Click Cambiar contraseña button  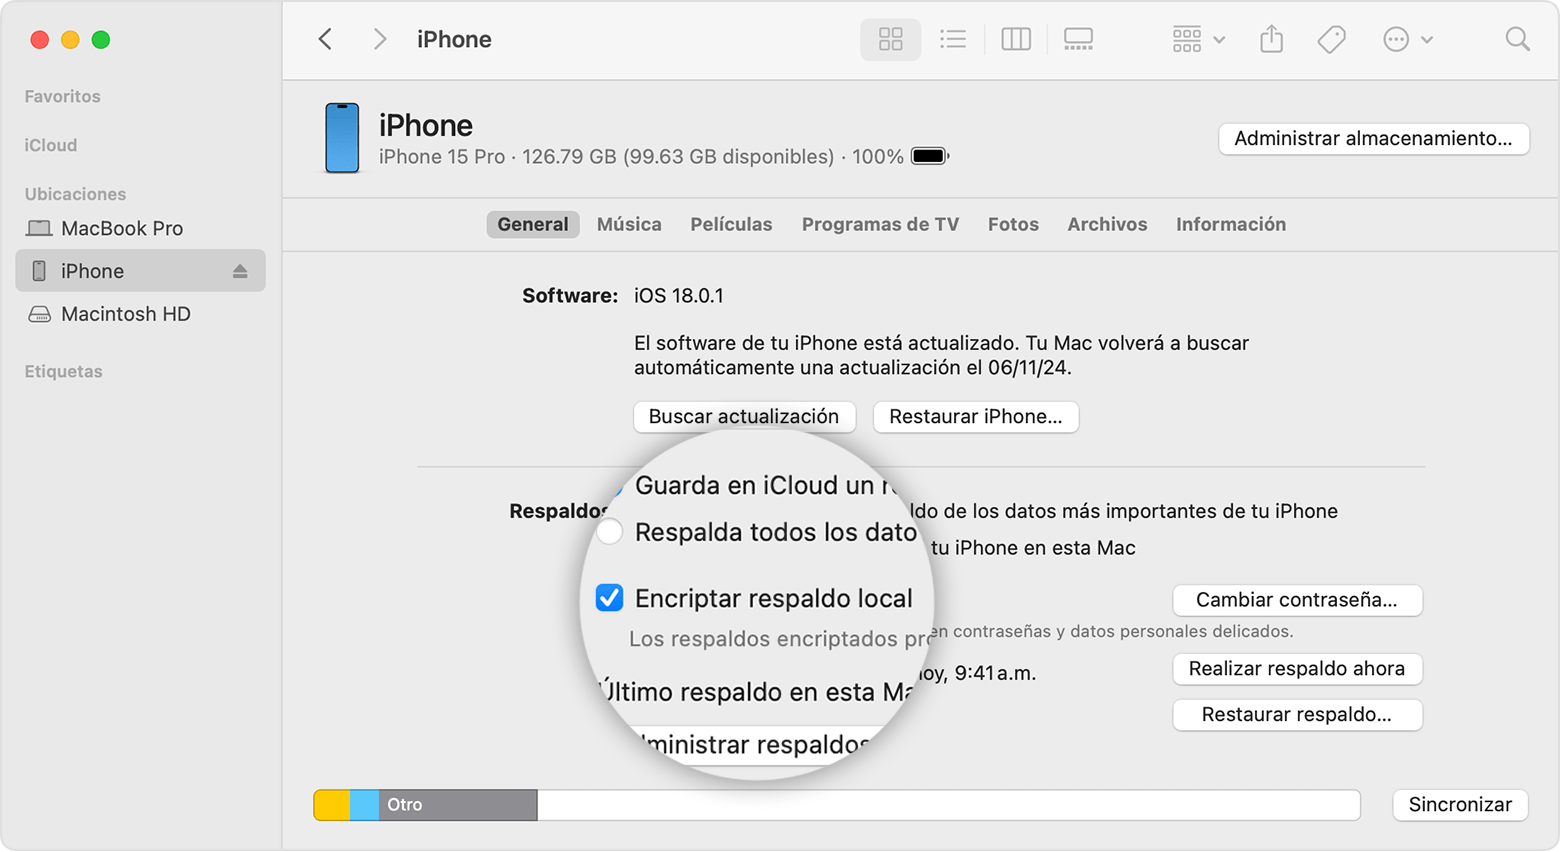[1297, 600]
